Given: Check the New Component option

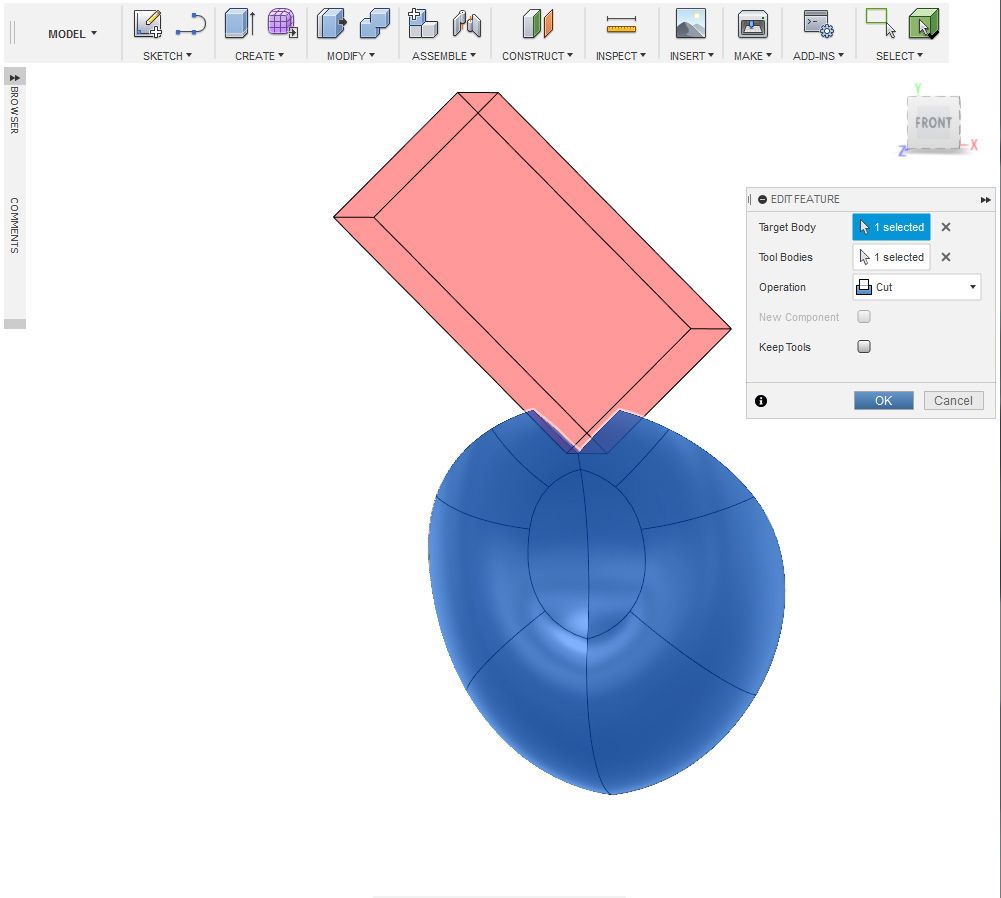Looking at the screenshot, I should click(x=863, y=317).
